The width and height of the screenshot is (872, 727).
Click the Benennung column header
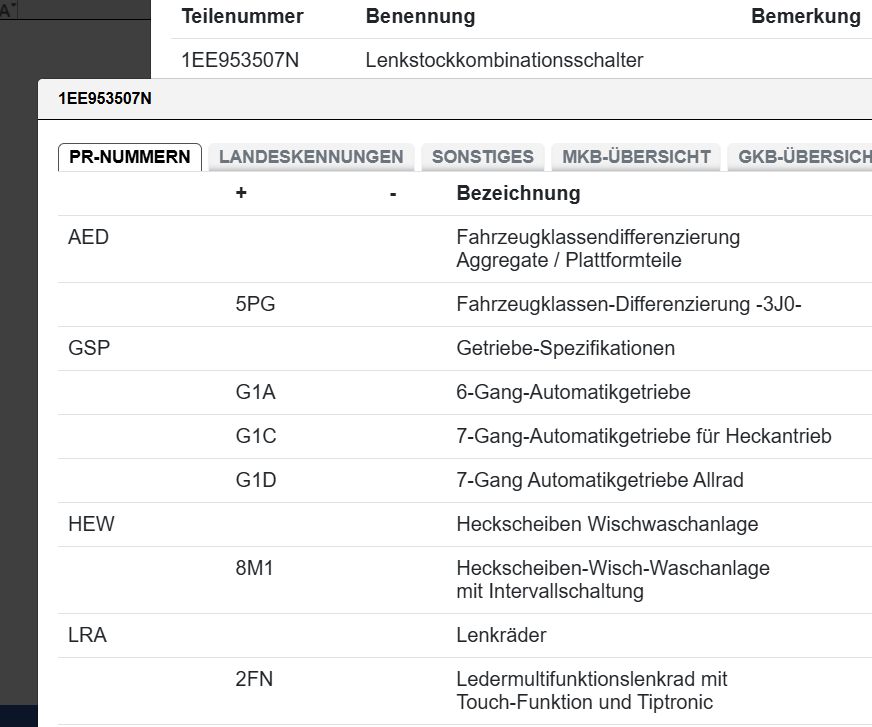pos(420,16)
